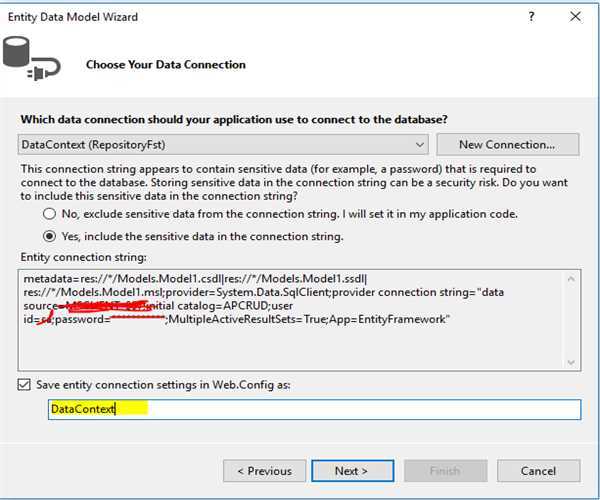
Task: Open the New Connection dialog
Action: (x=507, y=144)
